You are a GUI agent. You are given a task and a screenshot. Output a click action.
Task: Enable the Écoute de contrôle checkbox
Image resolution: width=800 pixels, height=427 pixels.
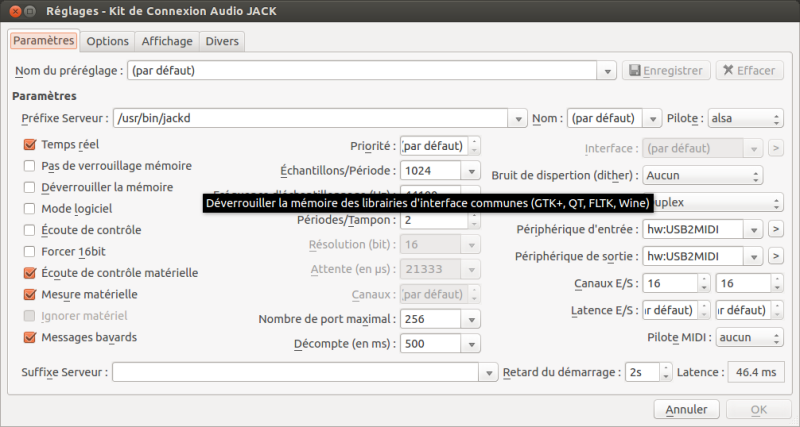pyautogui.click(x=30, y=230)
